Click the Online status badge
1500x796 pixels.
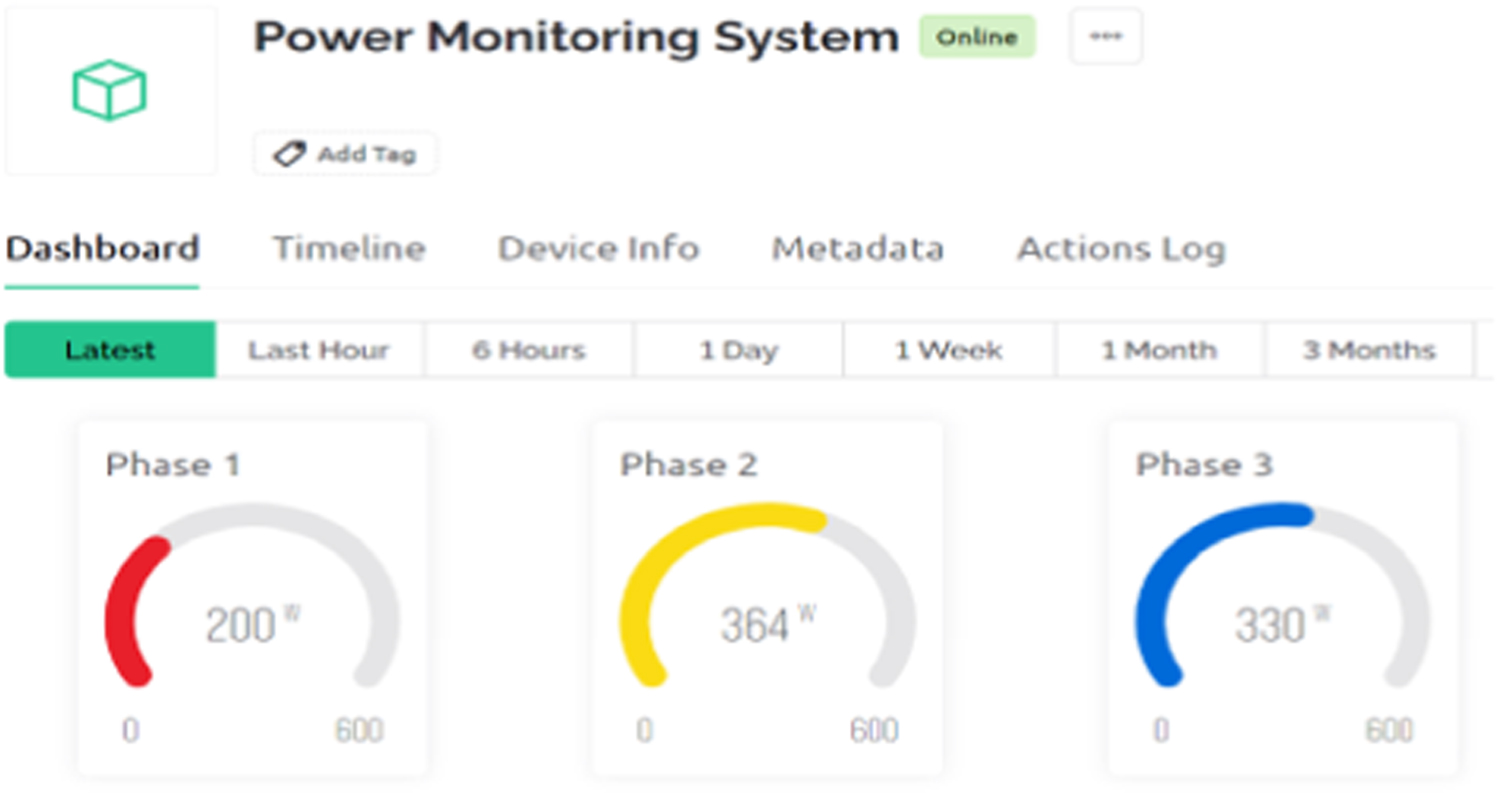click(977, 36)
